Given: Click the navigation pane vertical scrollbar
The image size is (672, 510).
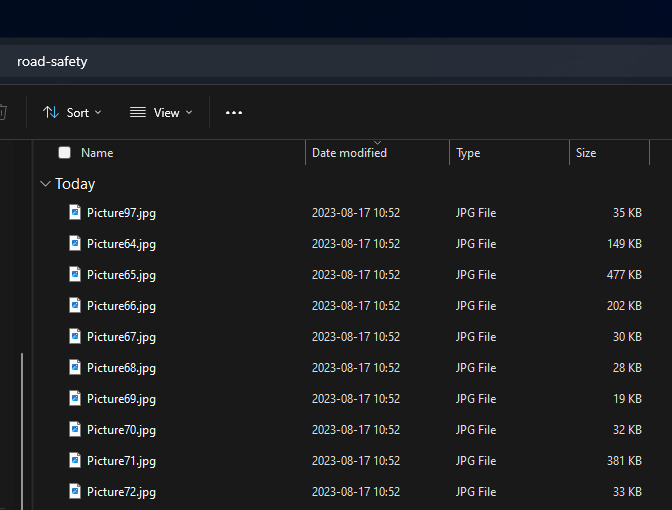Looking at the screenshot, I should [22, 431].
